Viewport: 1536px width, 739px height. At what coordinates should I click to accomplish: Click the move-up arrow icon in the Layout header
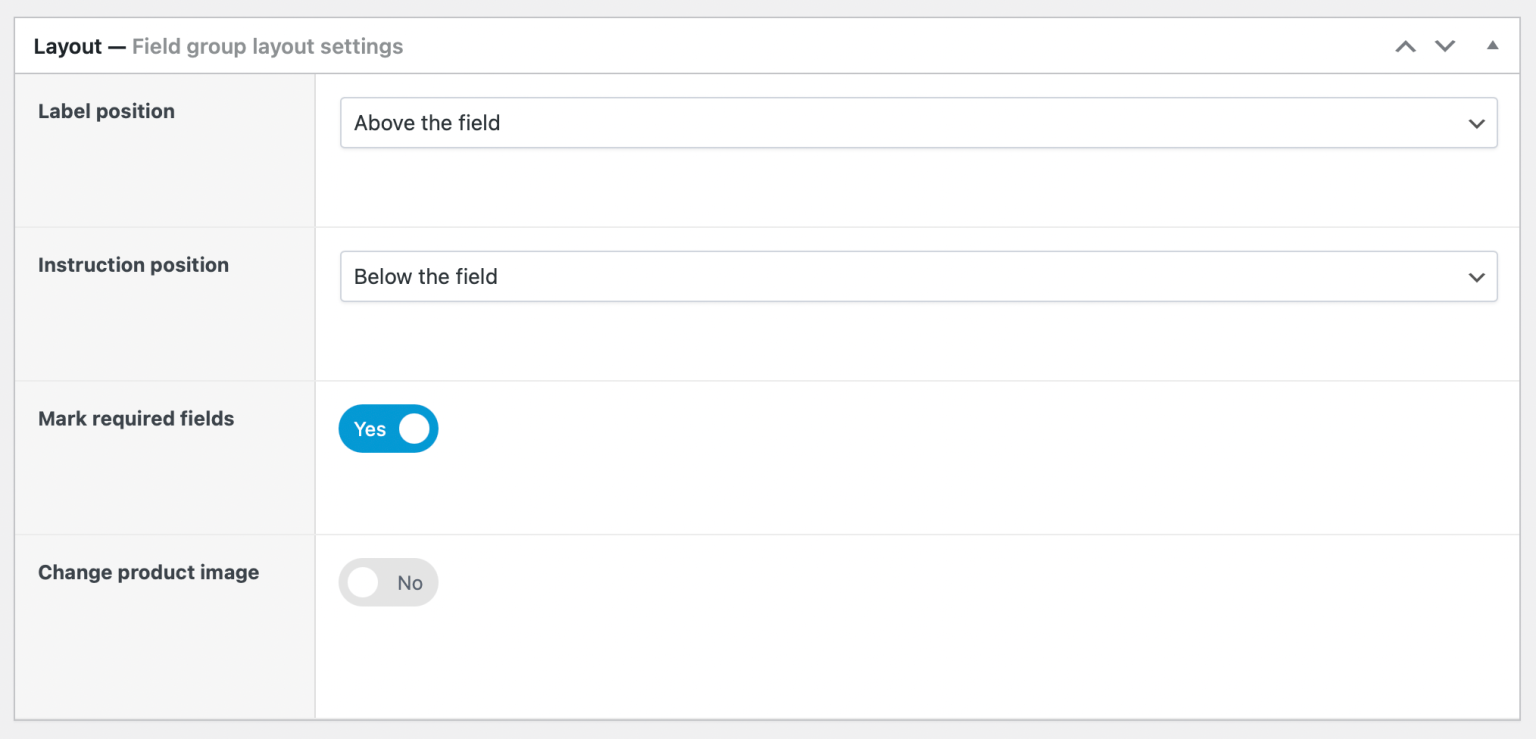click(1405, 46)
